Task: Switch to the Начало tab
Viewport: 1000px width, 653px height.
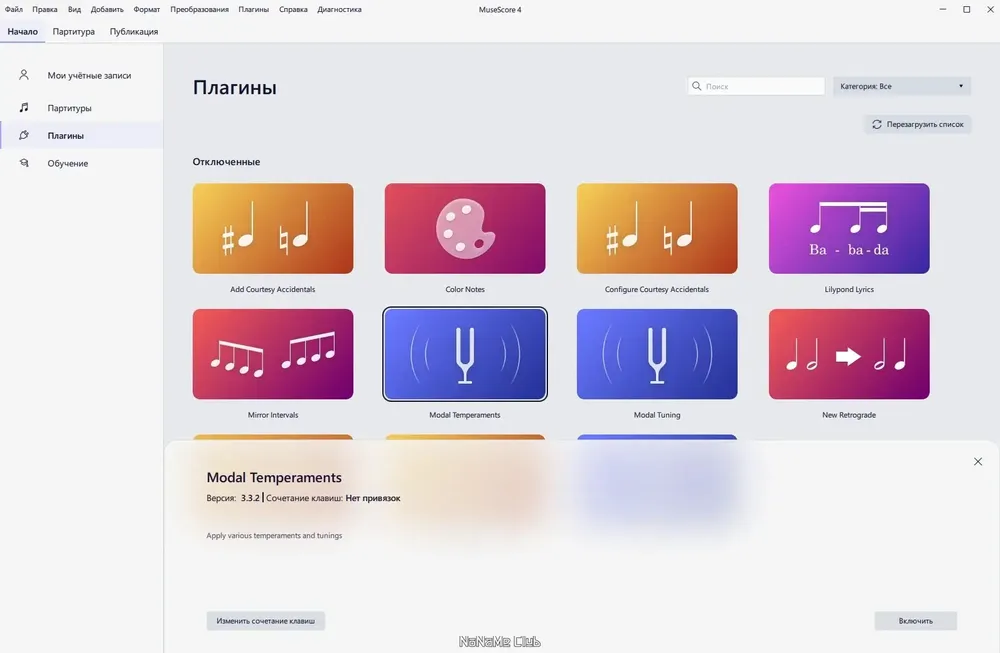Action: [22, 31]
